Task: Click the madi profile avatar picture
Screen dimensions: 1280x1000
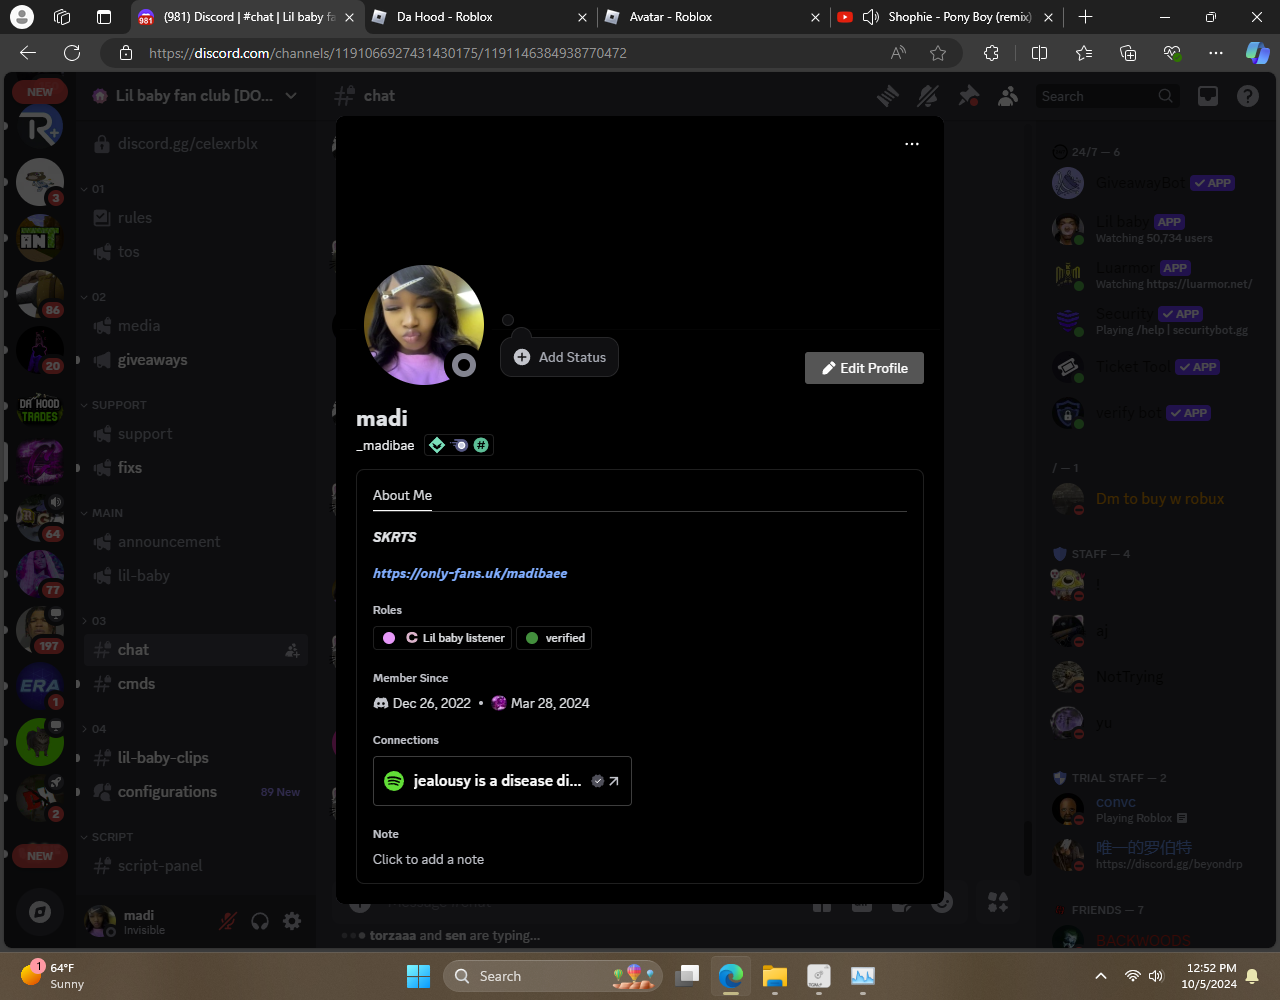Action: pyautogui.click(x=424, y=325)
